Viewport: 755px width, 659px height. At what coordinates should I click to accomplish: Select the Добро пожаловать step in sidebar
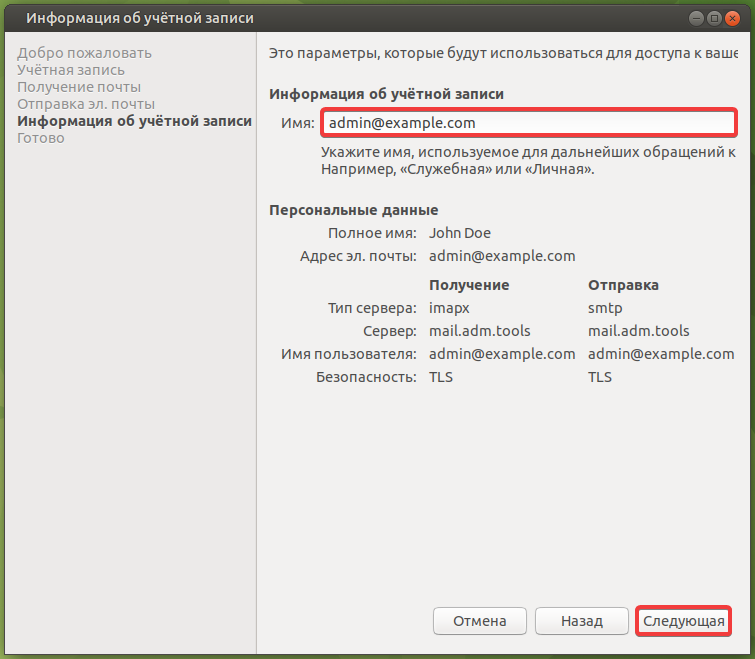(84, 53)
